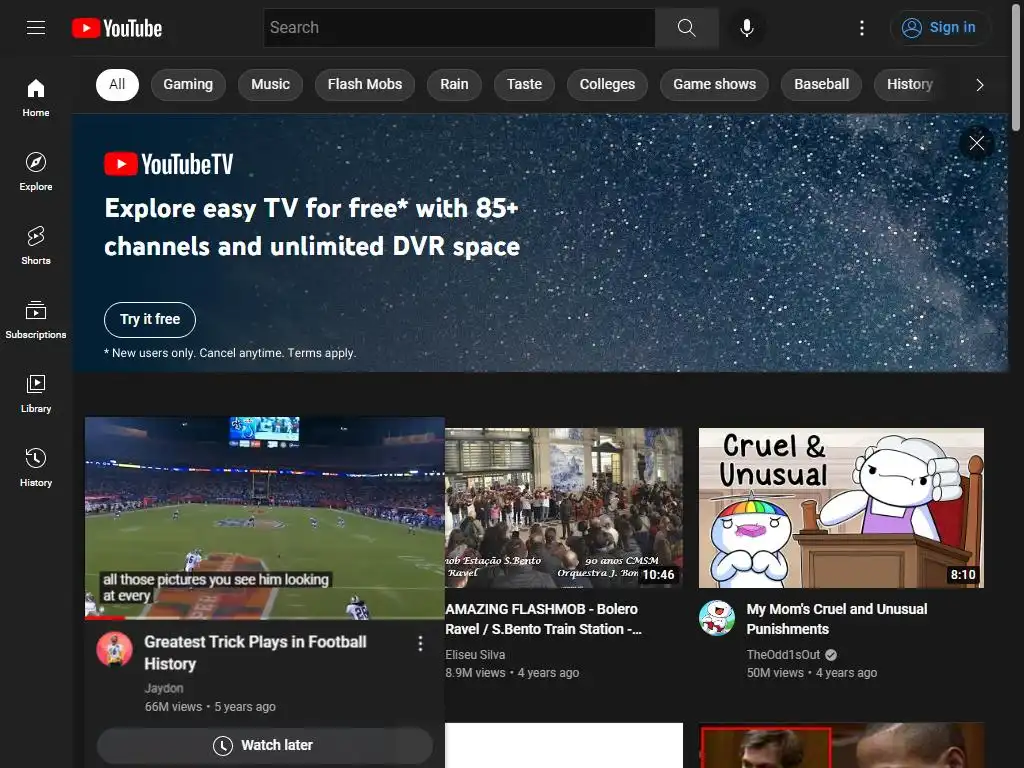1024x768 pixels.
Task: Open Shorts in sidebar
Action: [x=36, y=245]
